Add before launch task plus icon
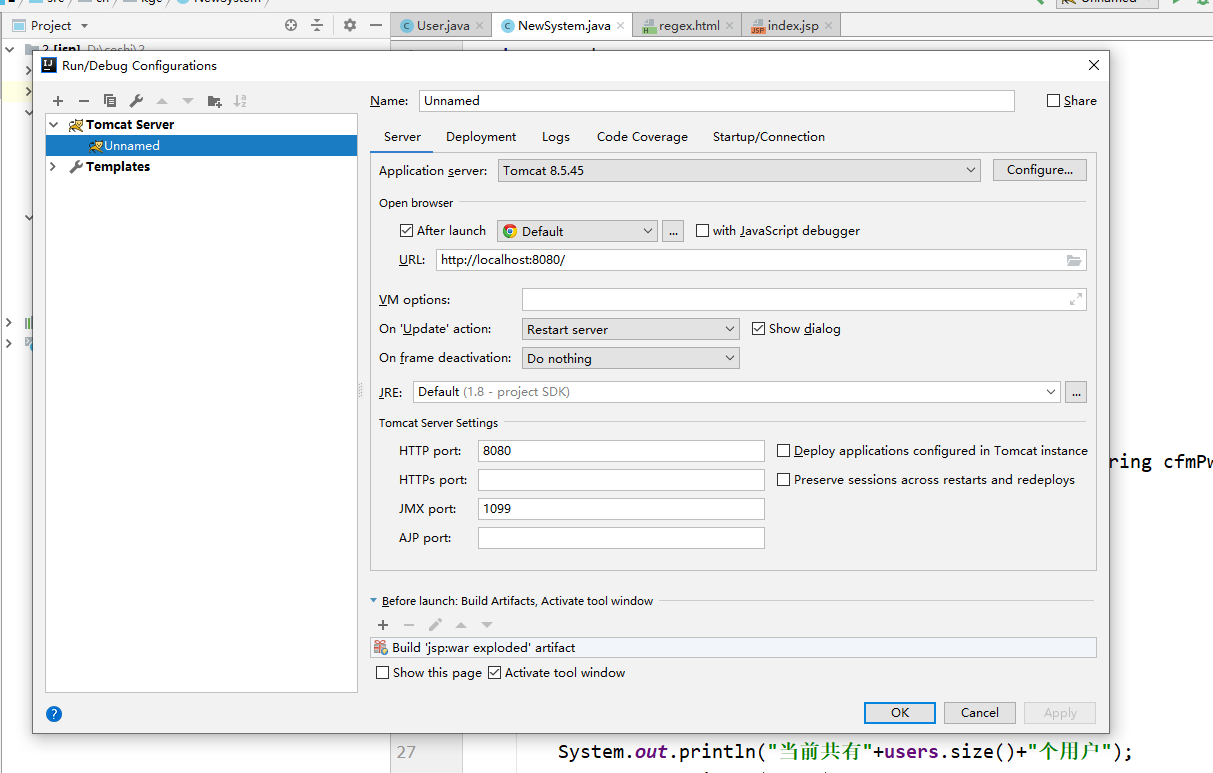 383,625
